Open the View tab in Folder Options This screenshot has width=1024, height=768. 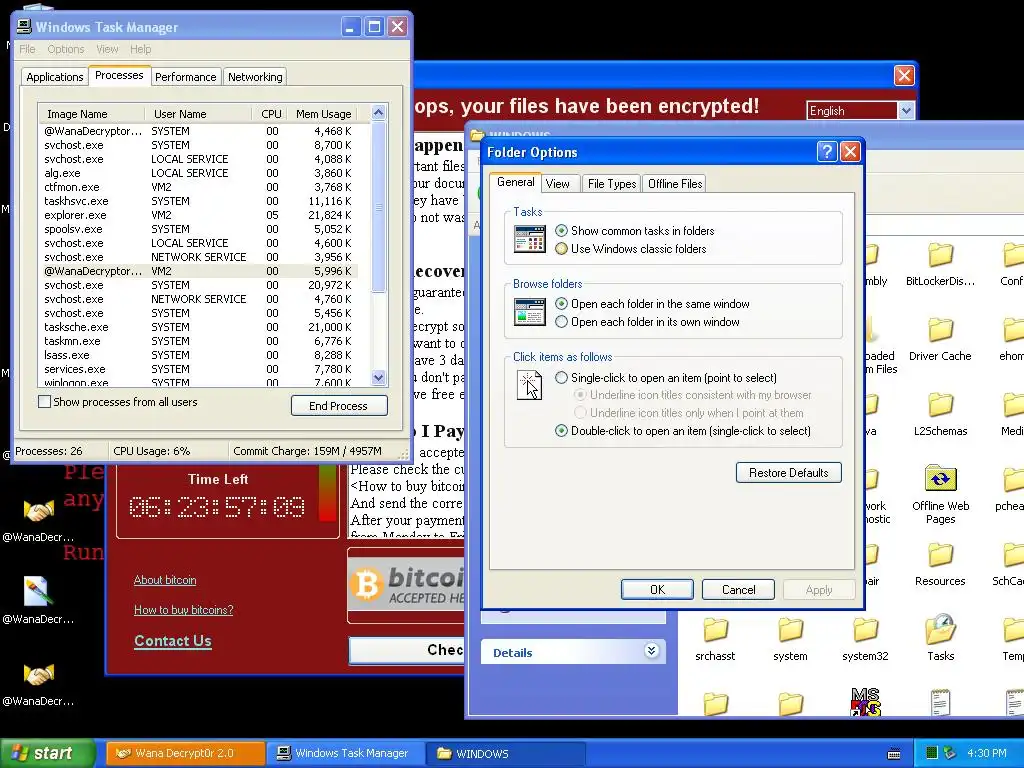[x=557, y=184]
